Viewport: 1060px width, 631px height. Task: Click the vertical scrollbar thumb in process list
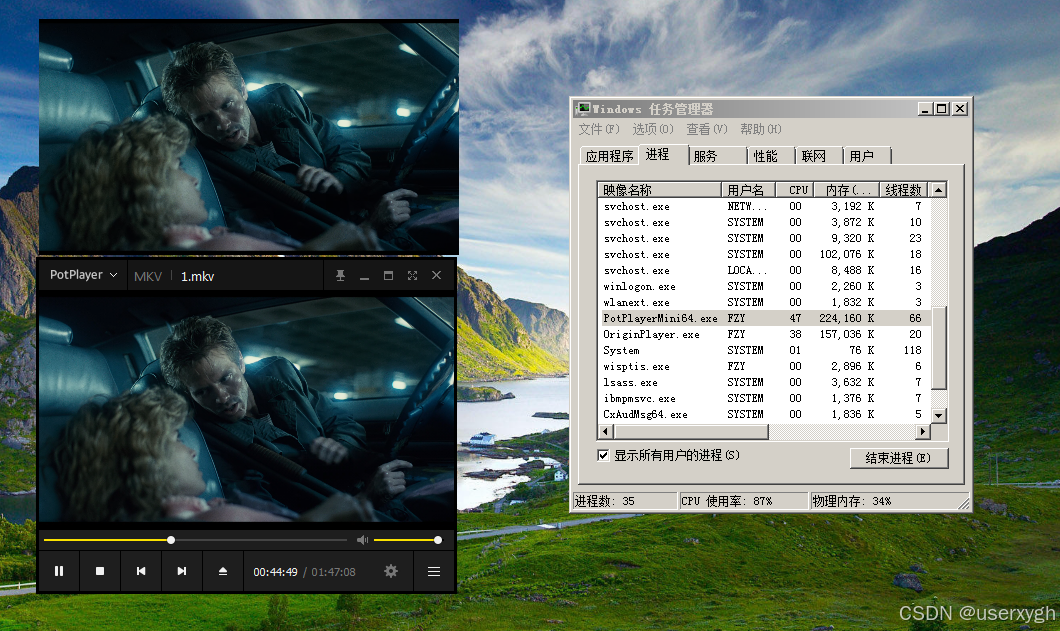tap(938, 348)
